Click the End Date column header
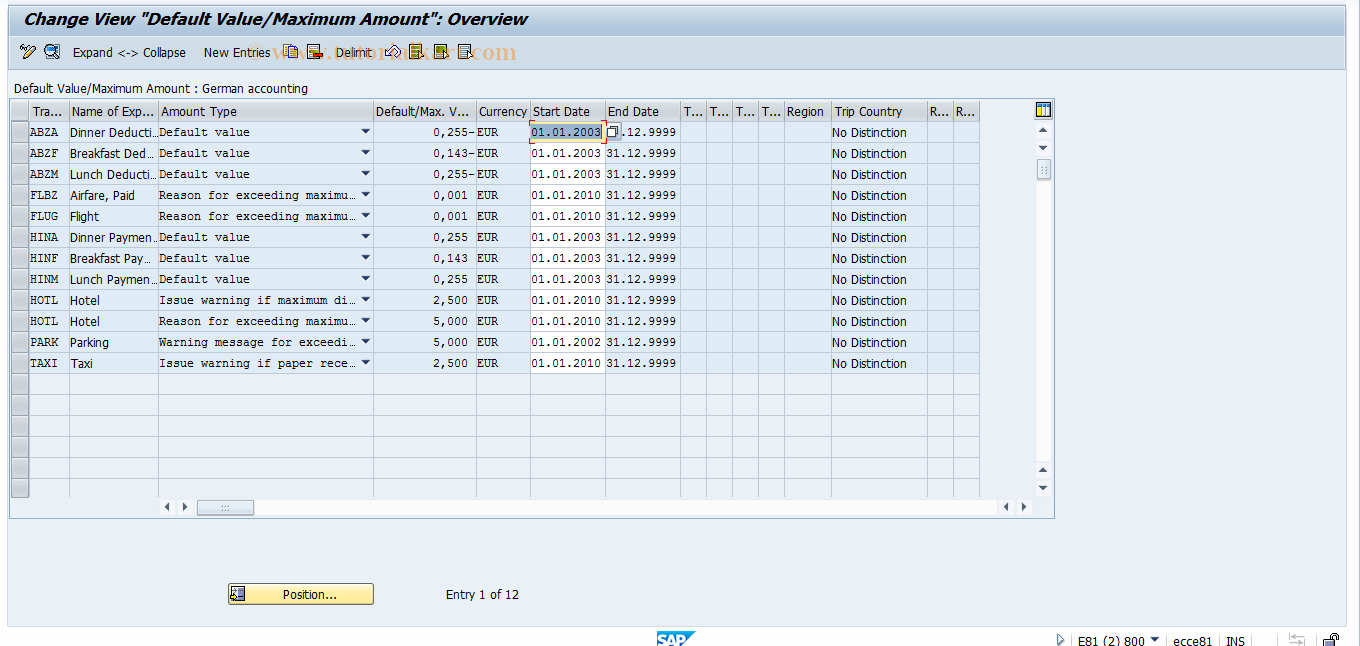 (x=642, y=111)
